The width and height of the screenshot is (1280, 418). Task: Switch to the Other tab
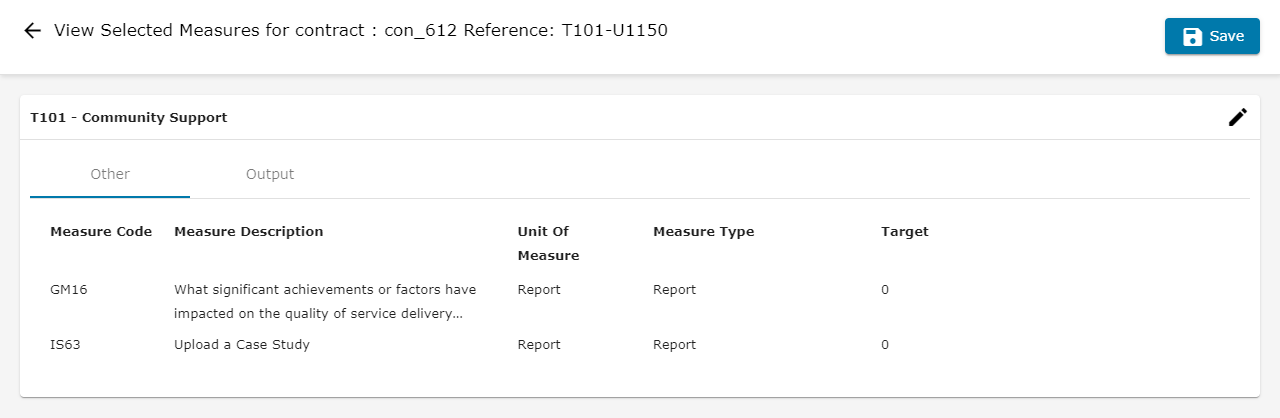click(x=110, y=174)
